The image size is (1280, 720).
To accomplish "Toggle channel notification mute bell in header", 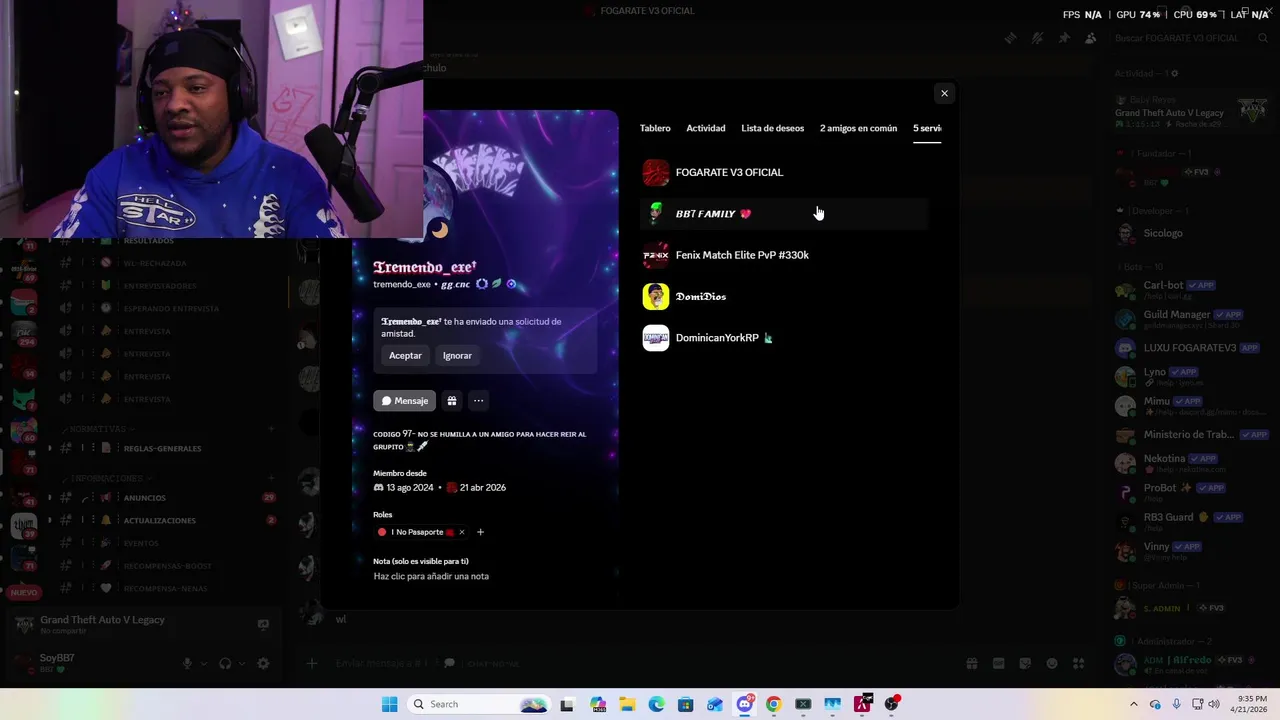I will pos(1037,38).
